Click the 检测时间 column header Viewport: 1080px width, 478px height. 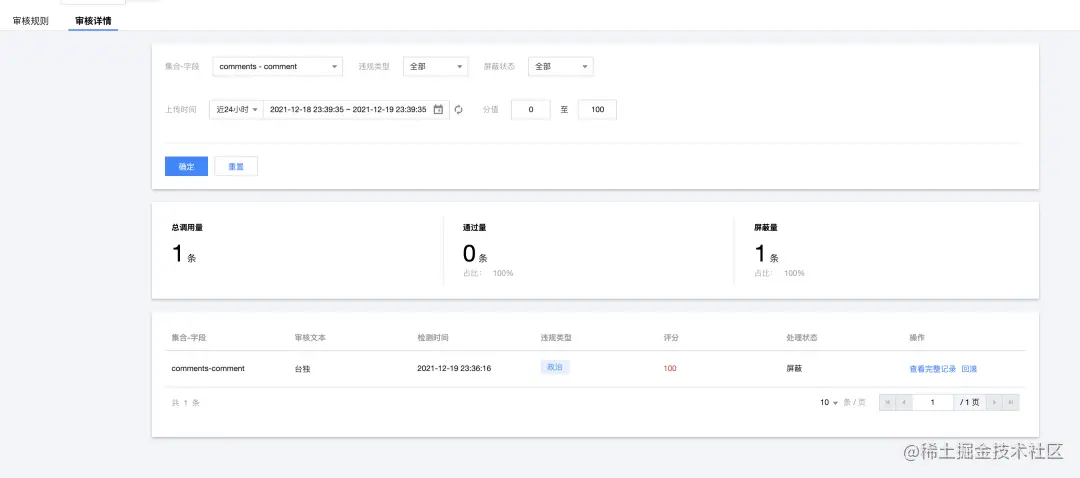433,338
